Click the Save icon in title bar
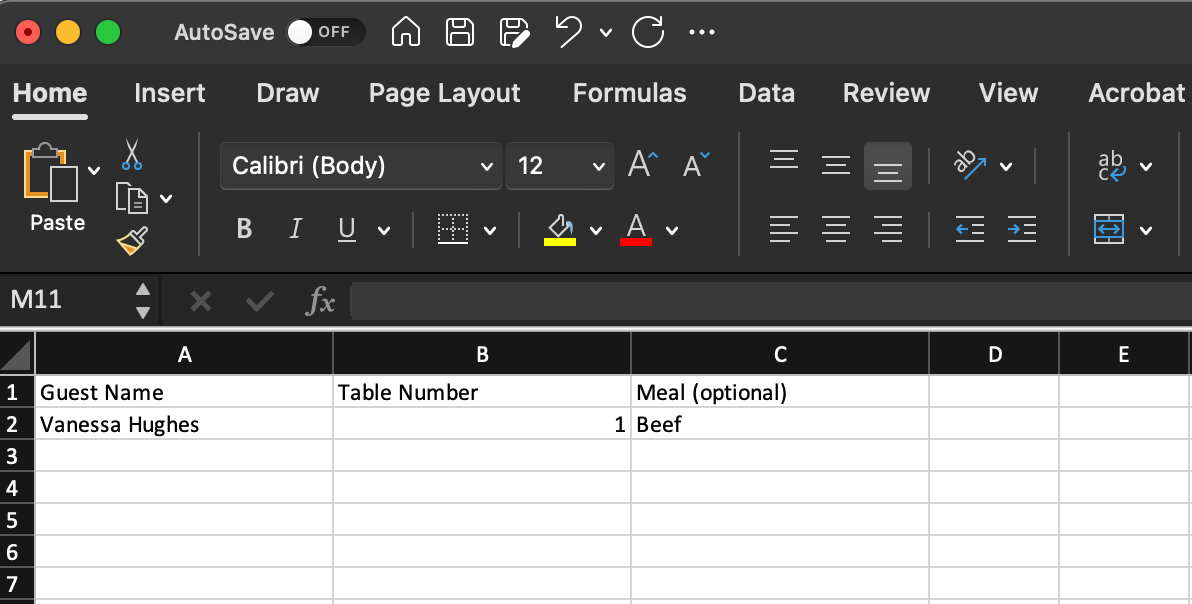This screenshot has height=604, width=1192. point(459,32)
